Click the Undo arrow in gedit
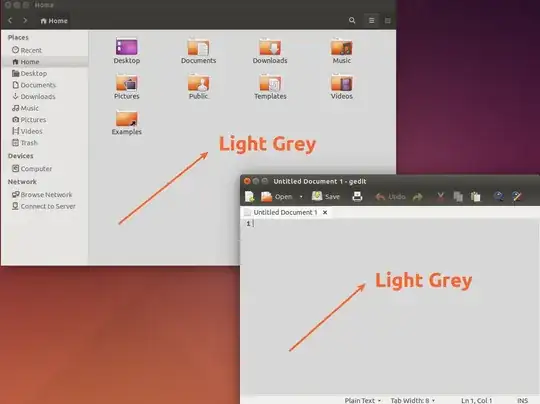 [x=380, y=197]
